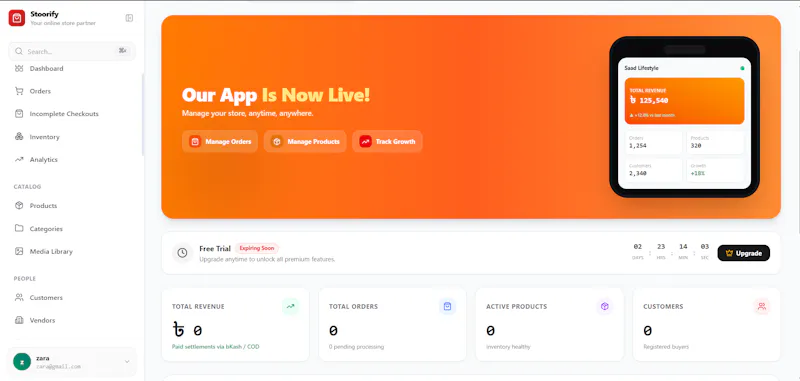Click "Manage your store, anytime, anywhere." text
The width and height of the screenshot is (800, 381).
tap(247, 113)
